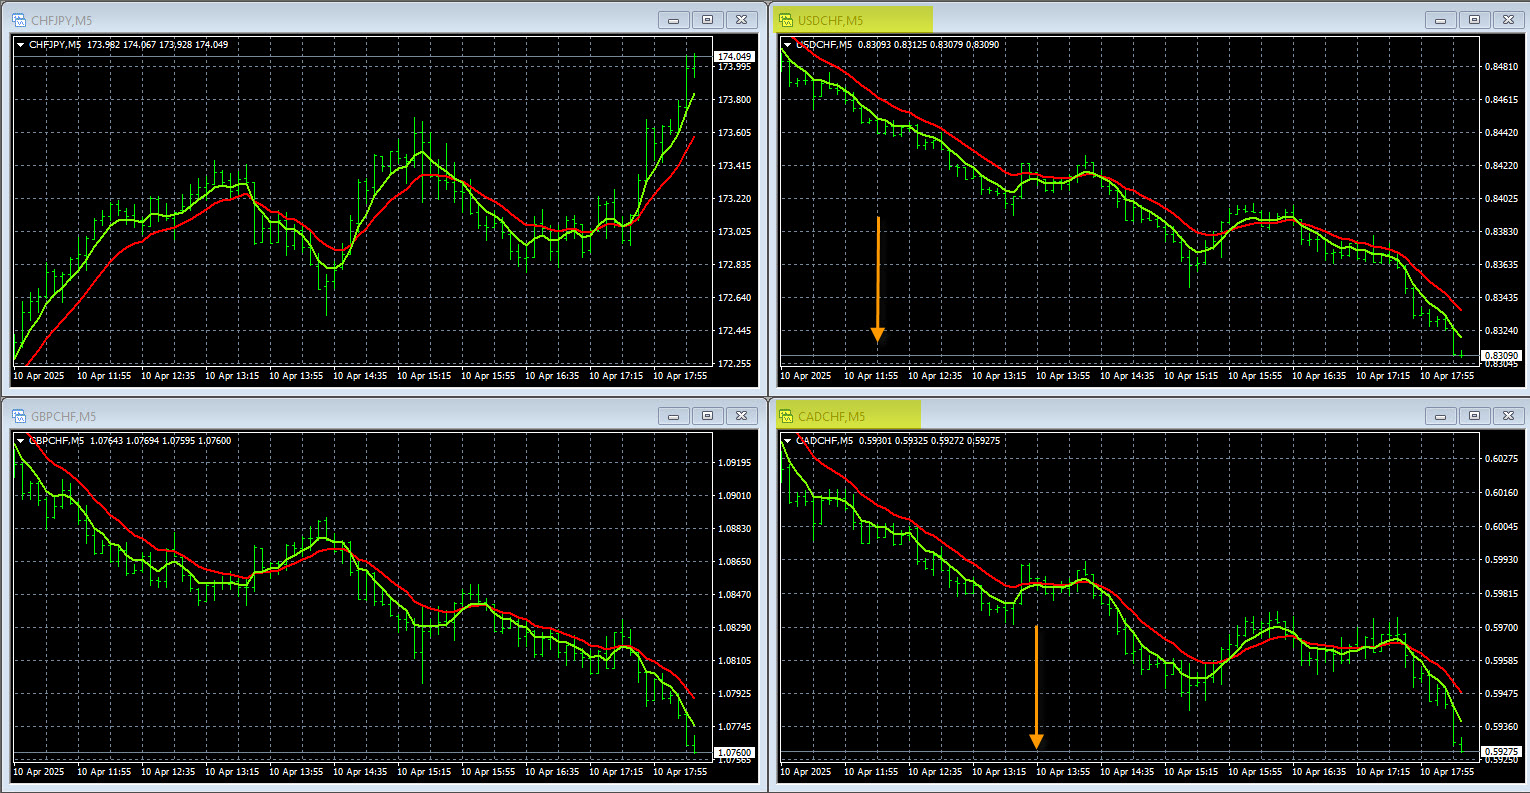The width and height of the screenshot is (1530, 793).
Task: Activate the GBPCHF,M5 window title bar
Action: pos(350,416)
